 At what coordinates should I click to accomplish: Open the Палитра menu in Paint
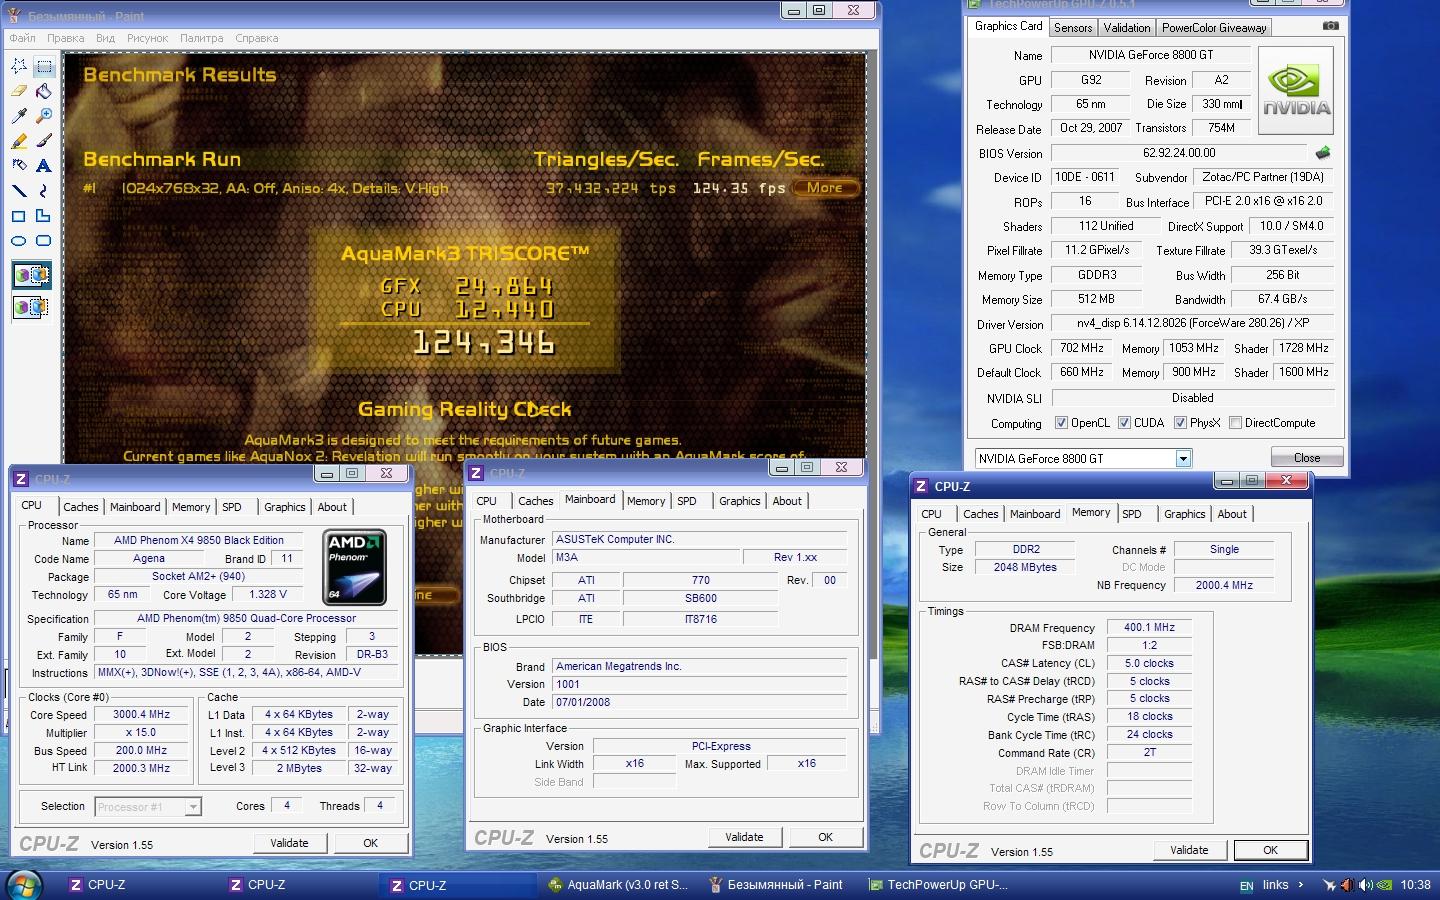pyautogui.click(x=202, y=38)
